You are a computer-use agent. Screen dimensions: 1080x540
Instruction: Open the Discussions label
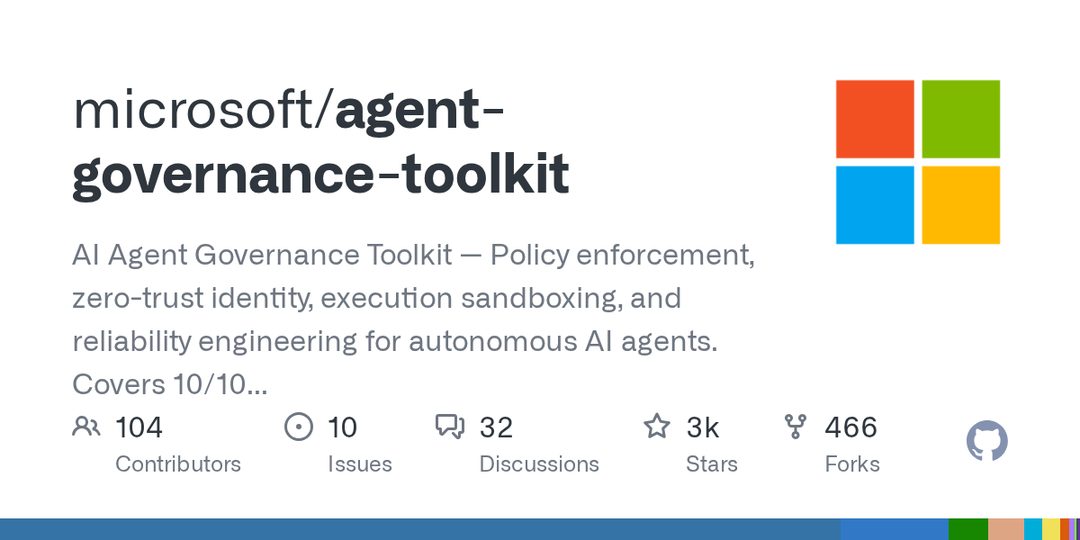[539, 464]
